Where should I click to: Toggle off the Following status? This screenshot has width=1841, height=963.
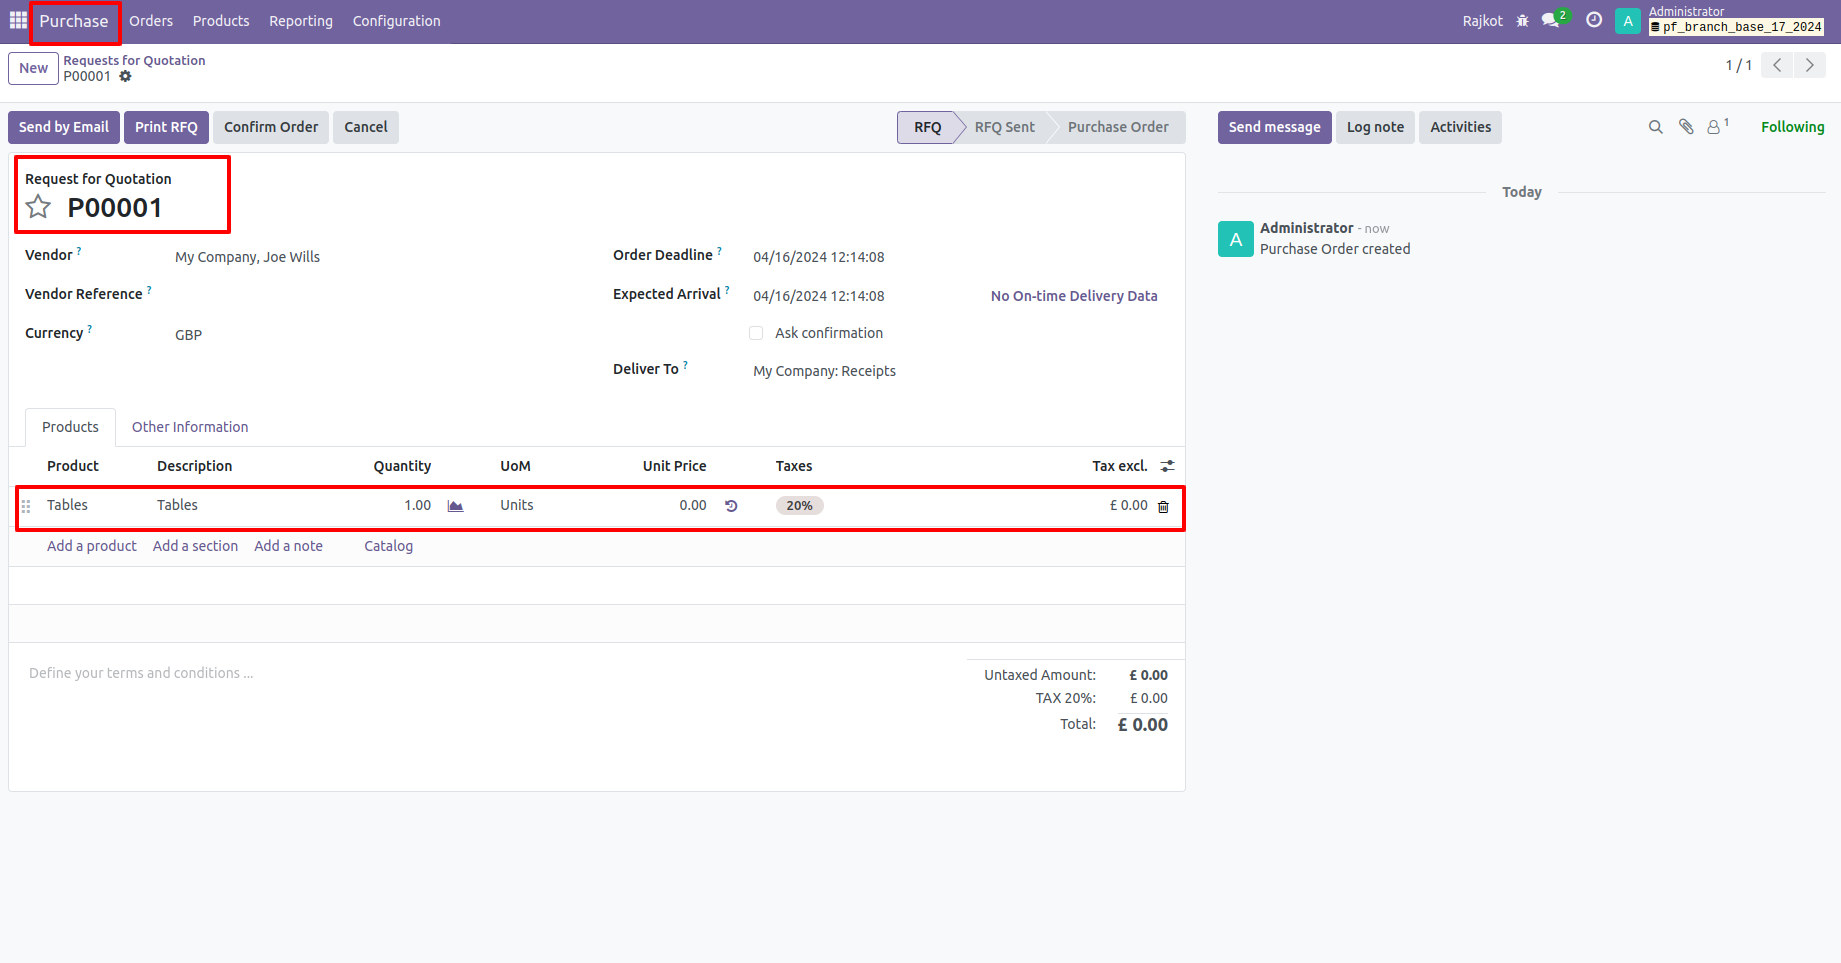(1792, 127)
